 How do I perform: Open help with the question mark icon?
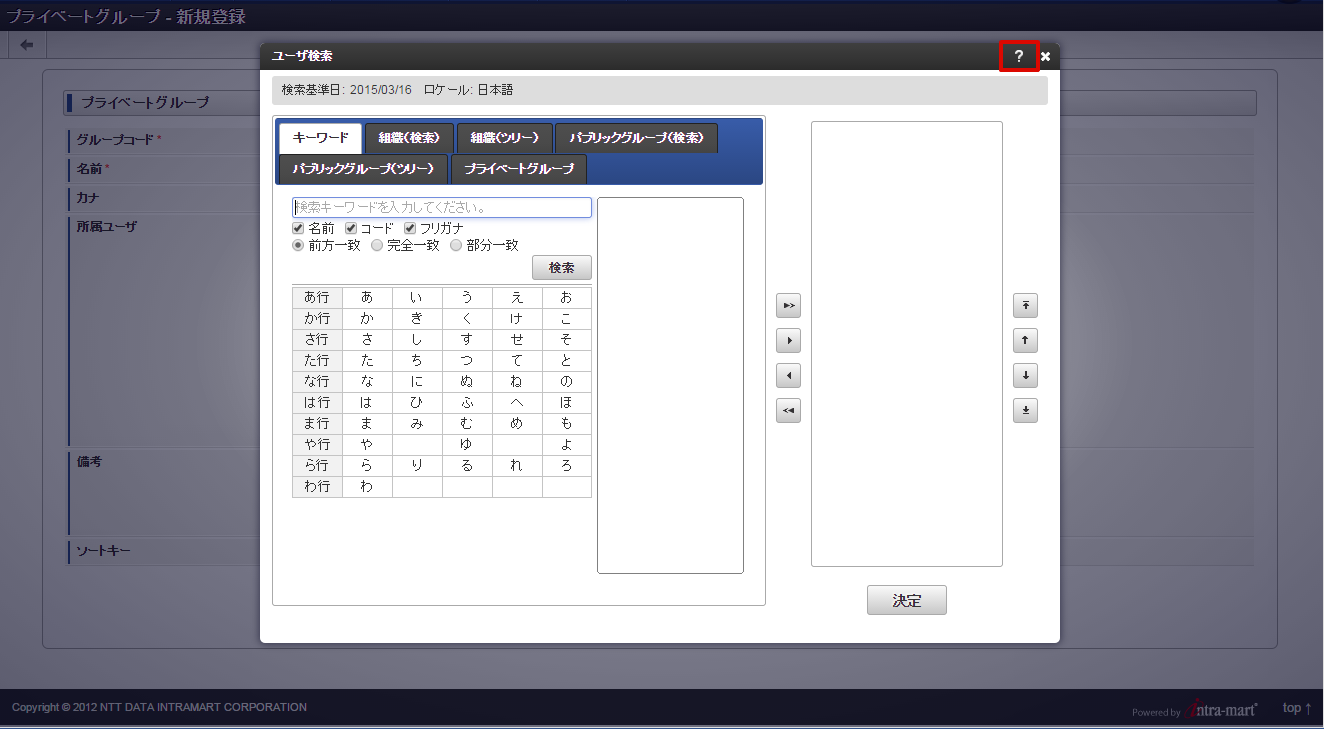click(x=1019, y=57)
